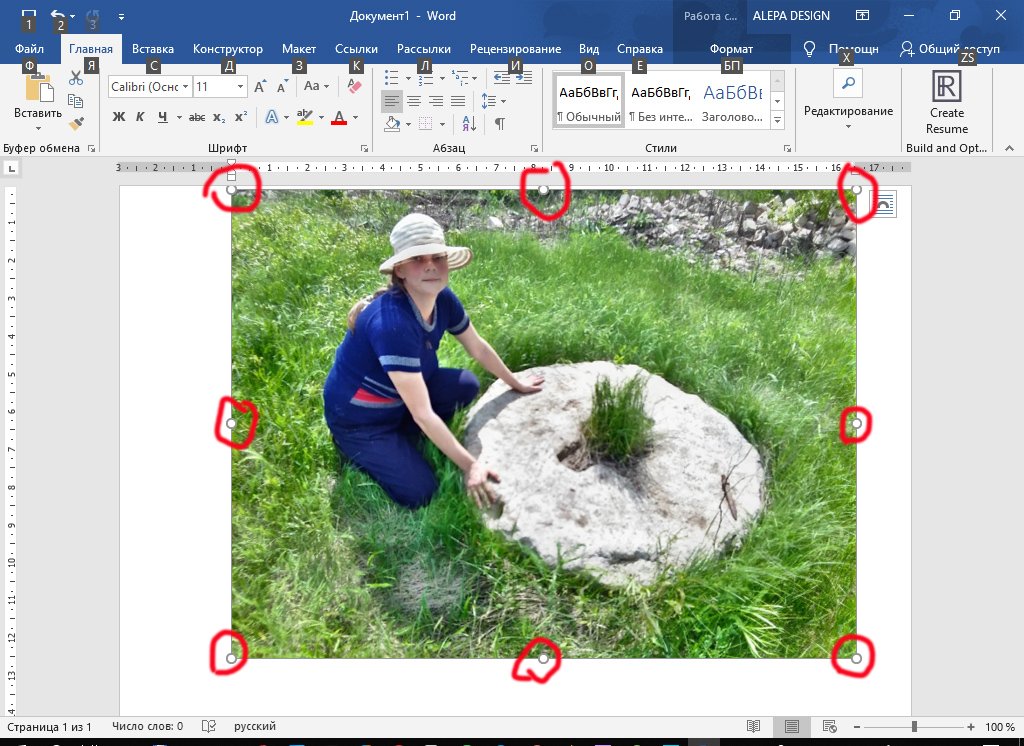Select the Format Painter brush
The image size is (1024, 746).
(76, 123)
